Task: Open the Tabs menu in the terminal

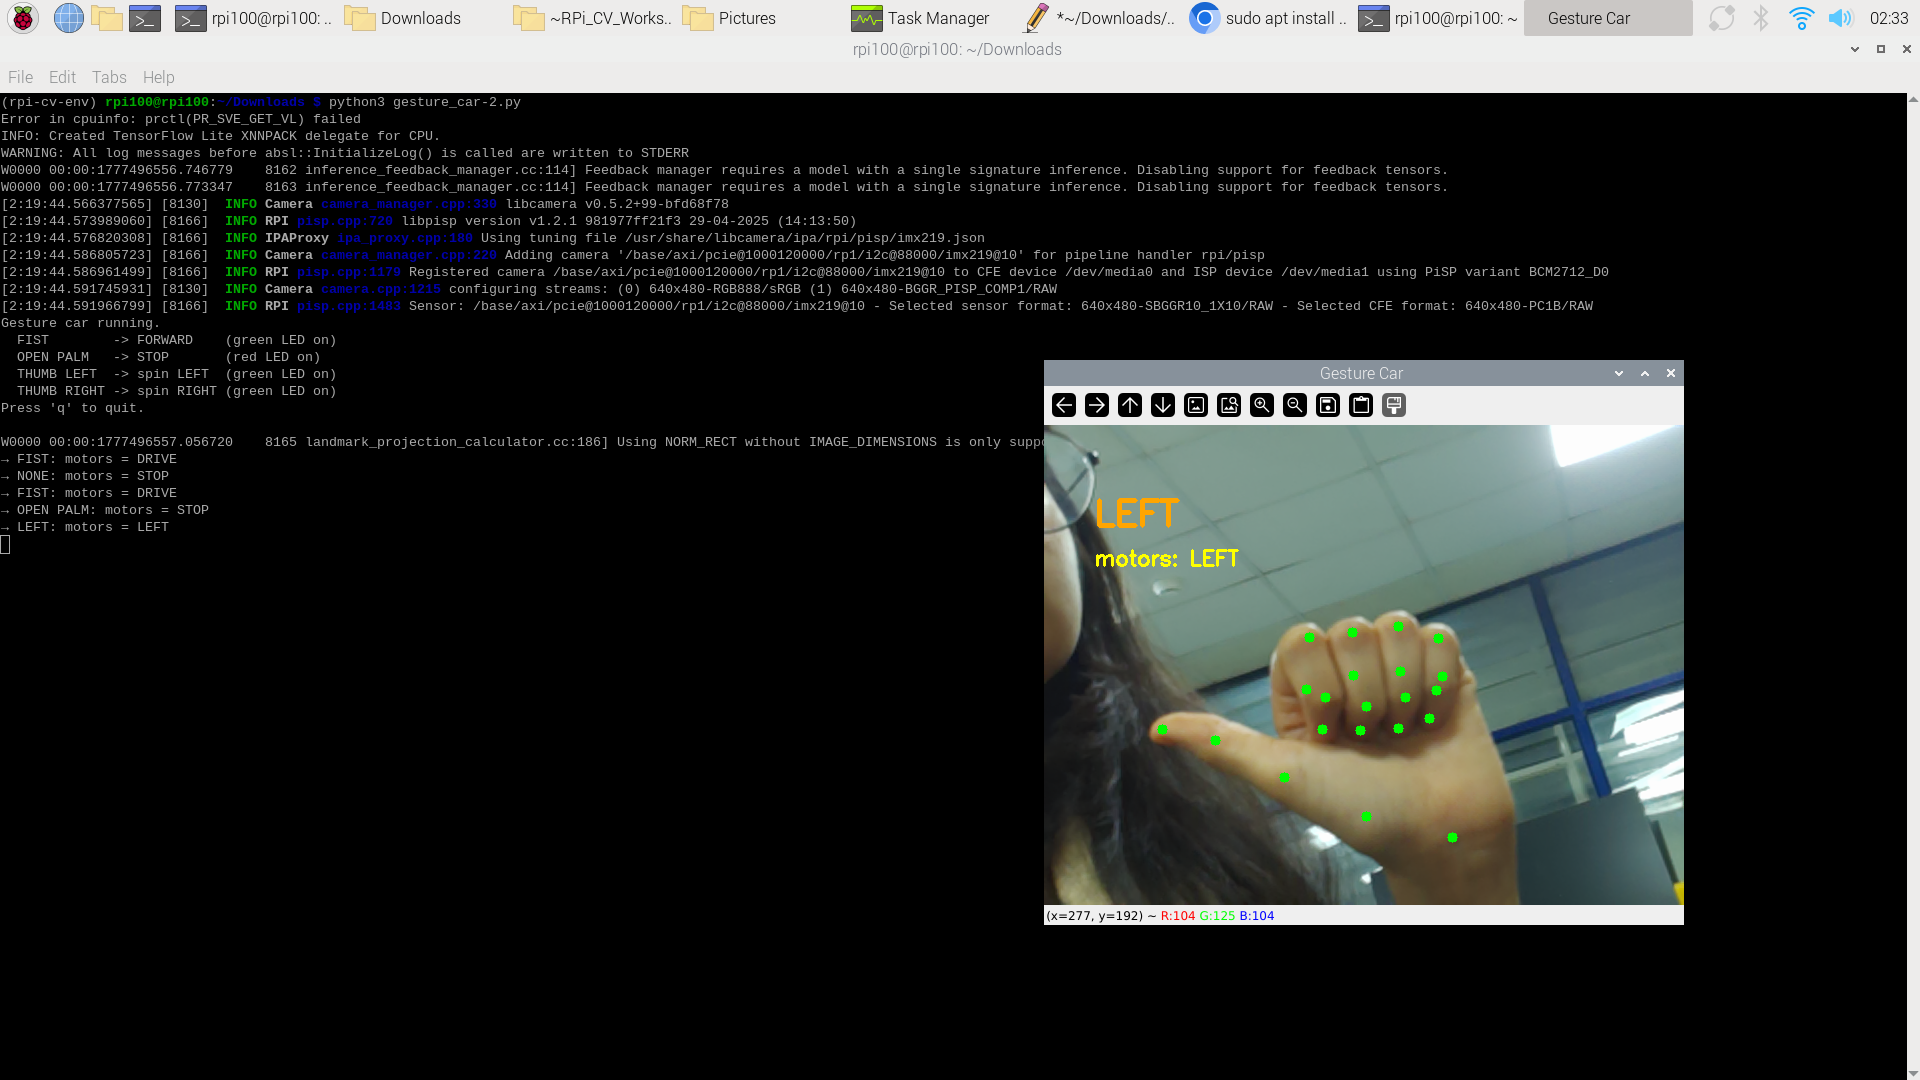Action: tap(109, 77)
